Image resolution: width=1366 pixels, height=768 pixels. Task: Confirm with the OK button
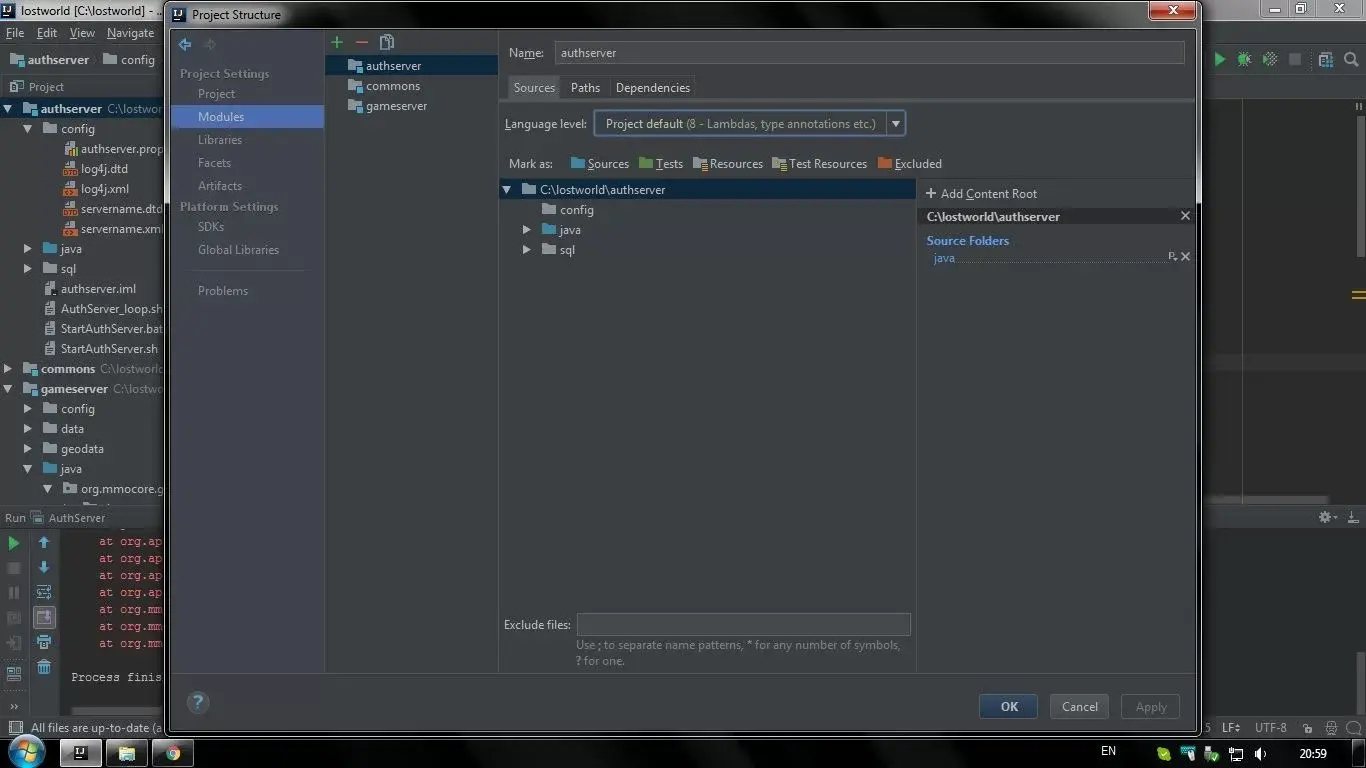[x=1008, y=706]
